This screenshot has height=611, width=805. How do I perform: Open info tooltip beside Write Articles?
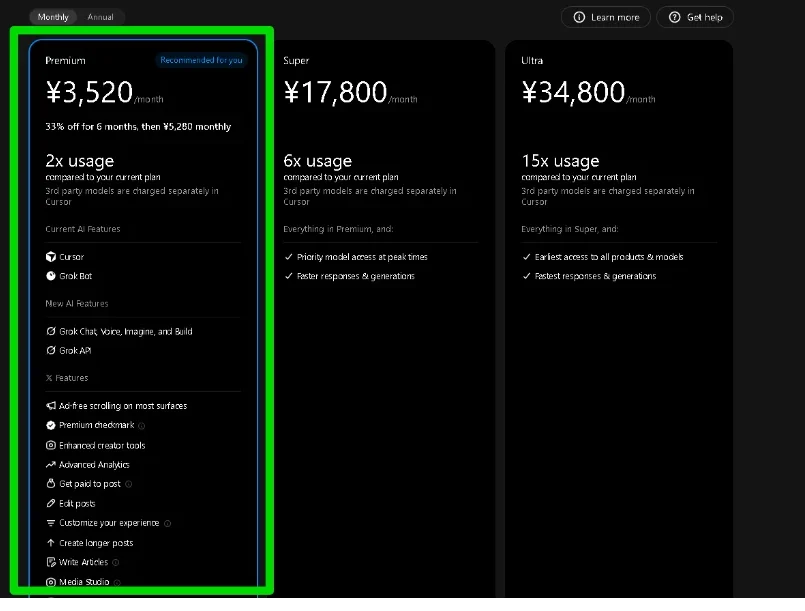(x=116, y=563)
